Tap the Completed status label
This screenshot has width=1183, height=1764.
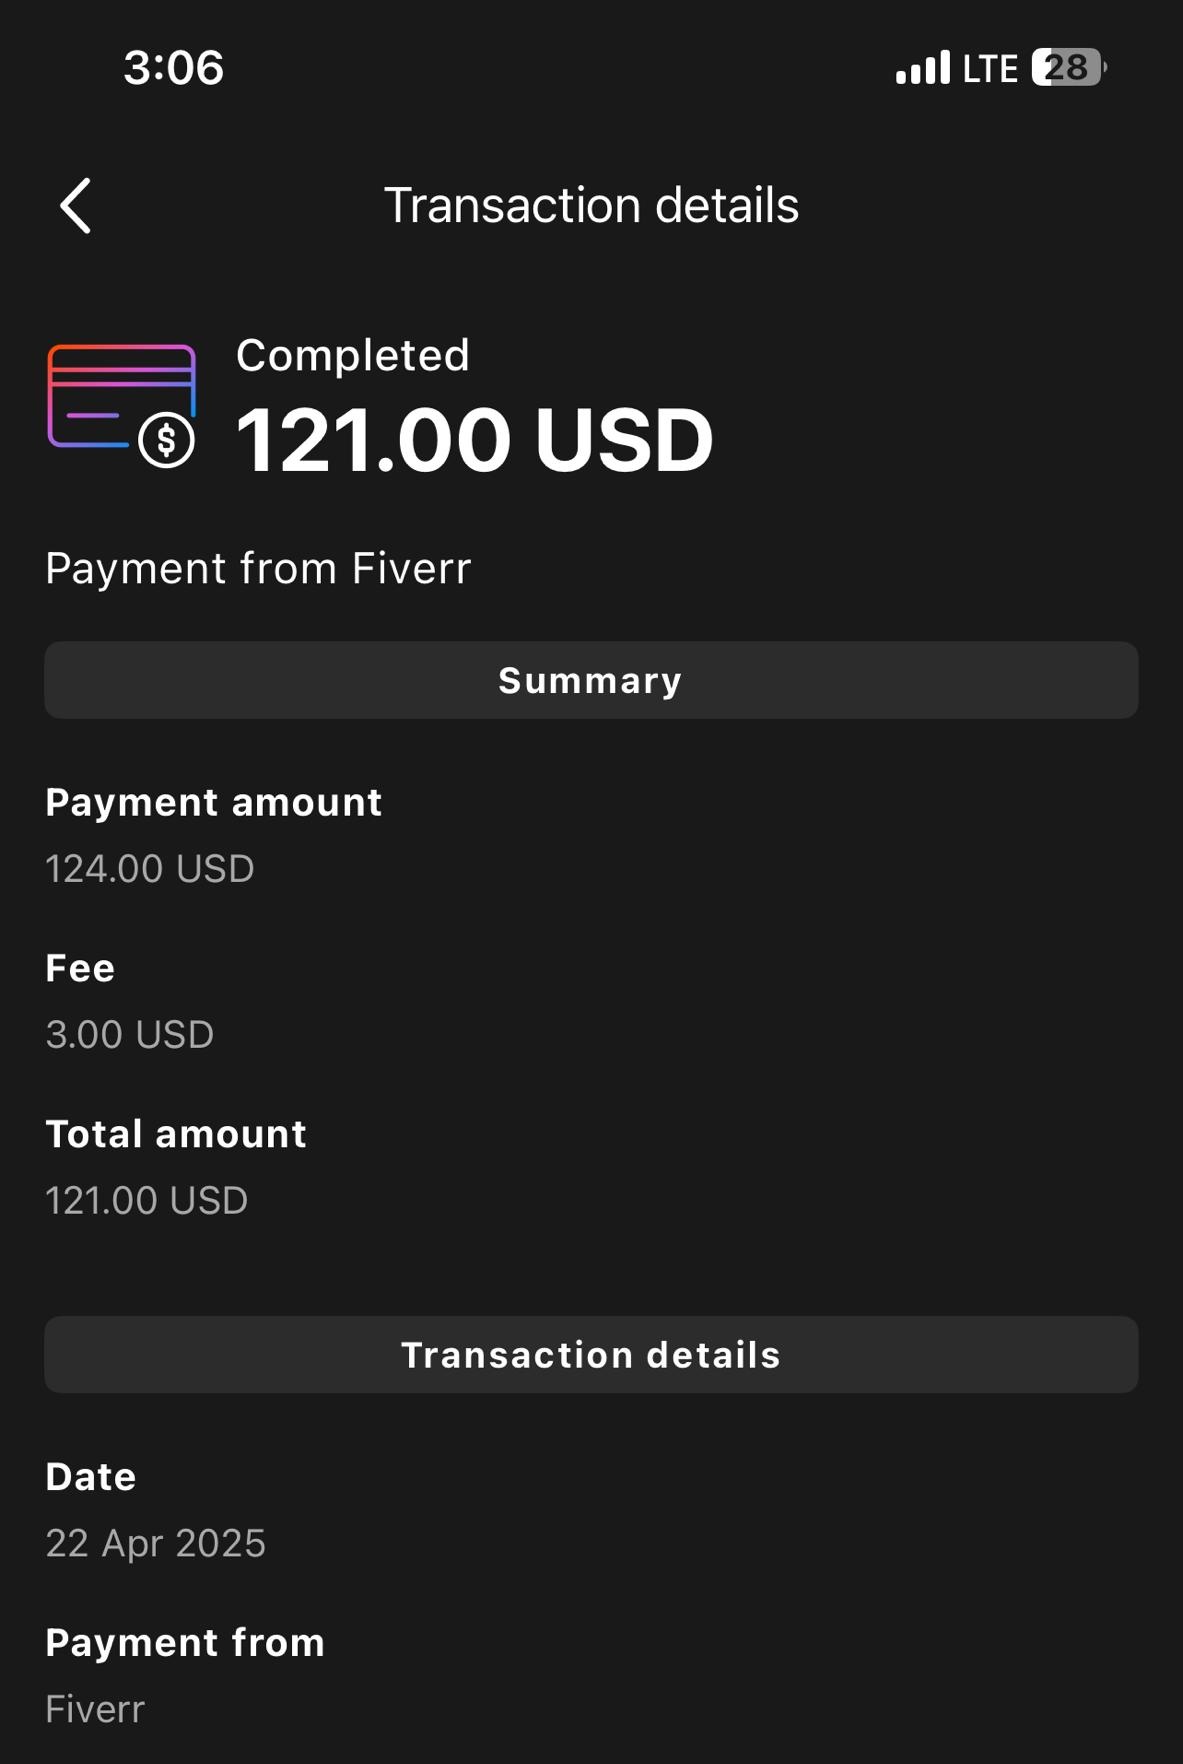click(x=352, y=355)
